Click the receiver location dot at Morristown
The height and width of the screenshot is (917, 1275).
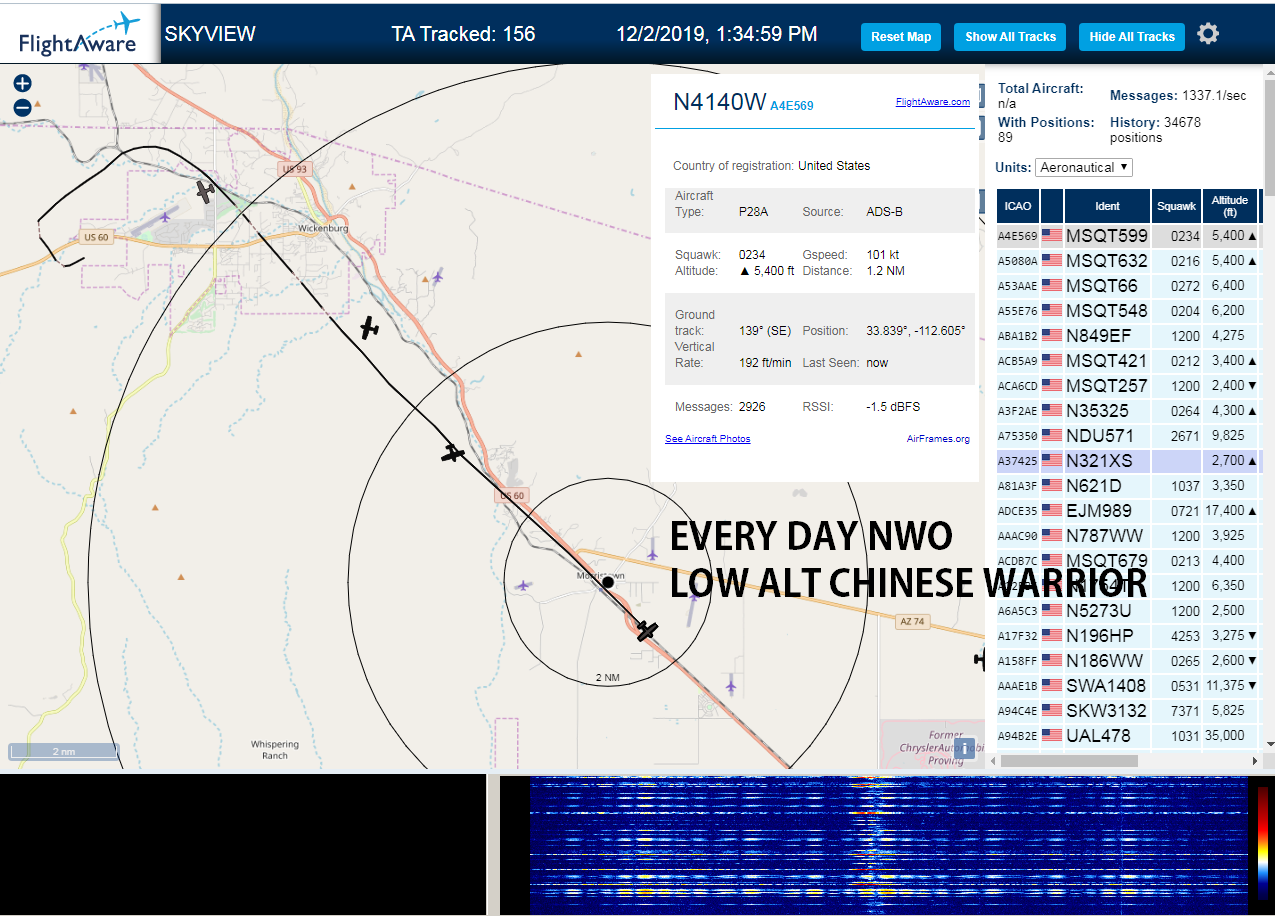(x=607, y=582)
